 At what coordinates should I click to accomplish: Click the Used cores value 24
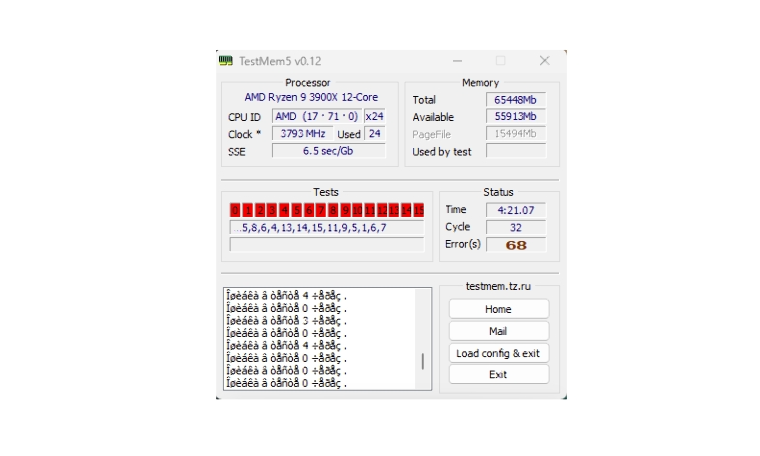tap(375, 134)
